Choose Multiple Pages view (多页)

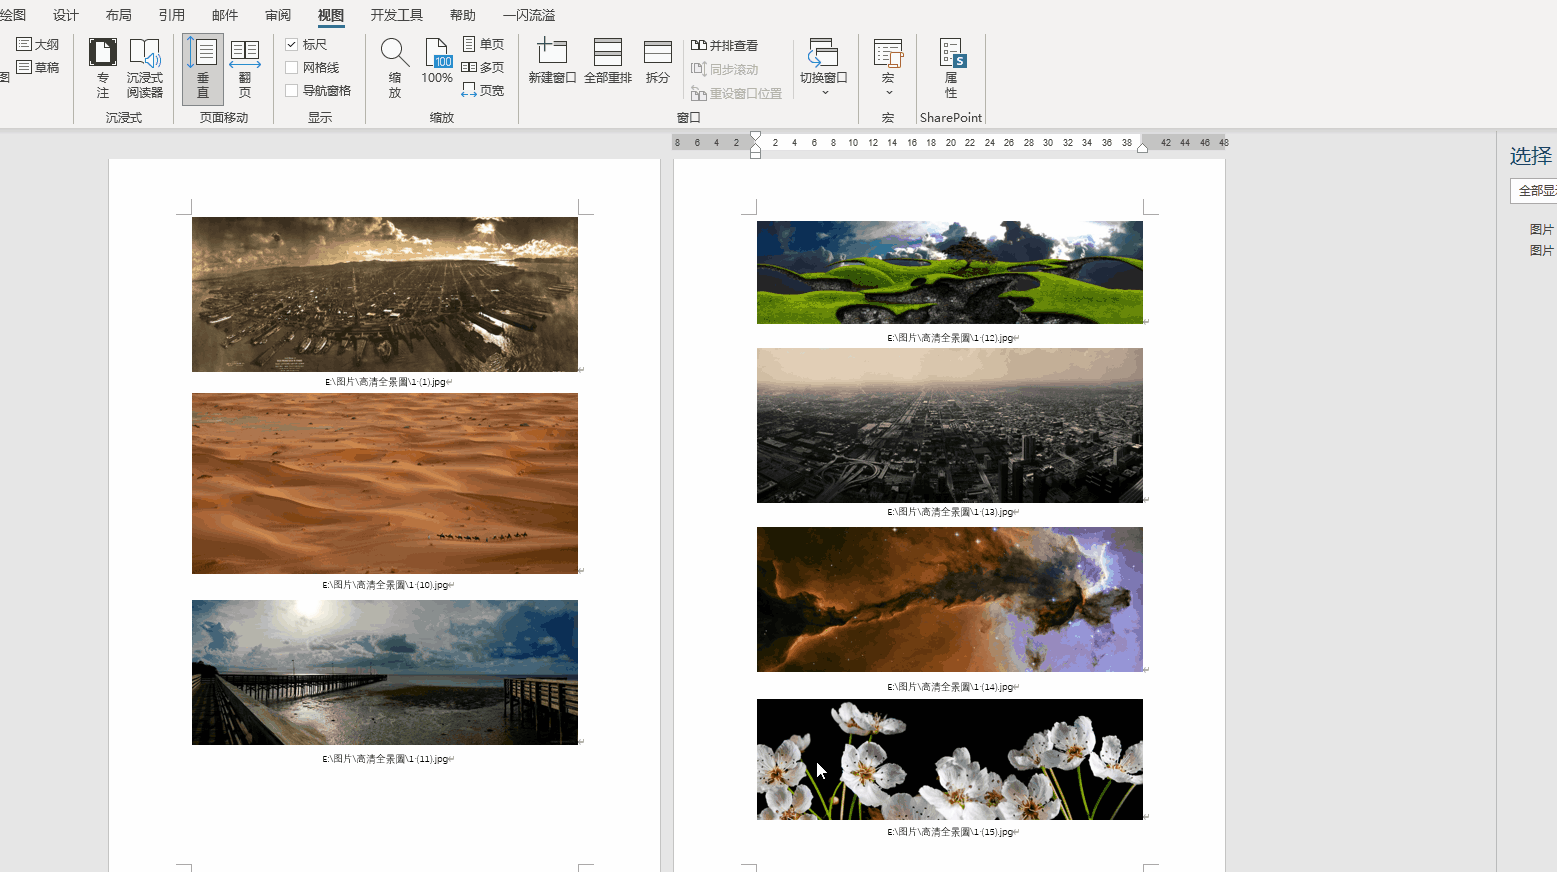(x=483, y=67)
